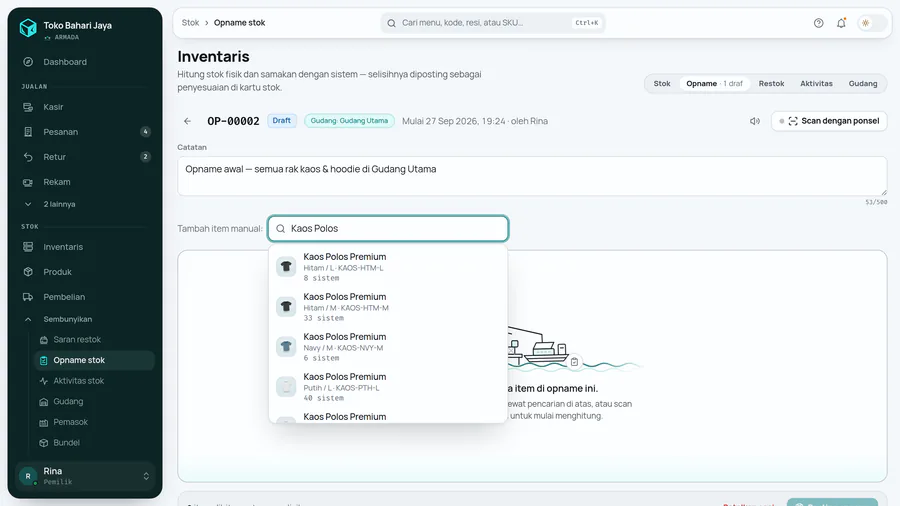
Task: Open the help question mark icon
Action: [x=818, y=23]
